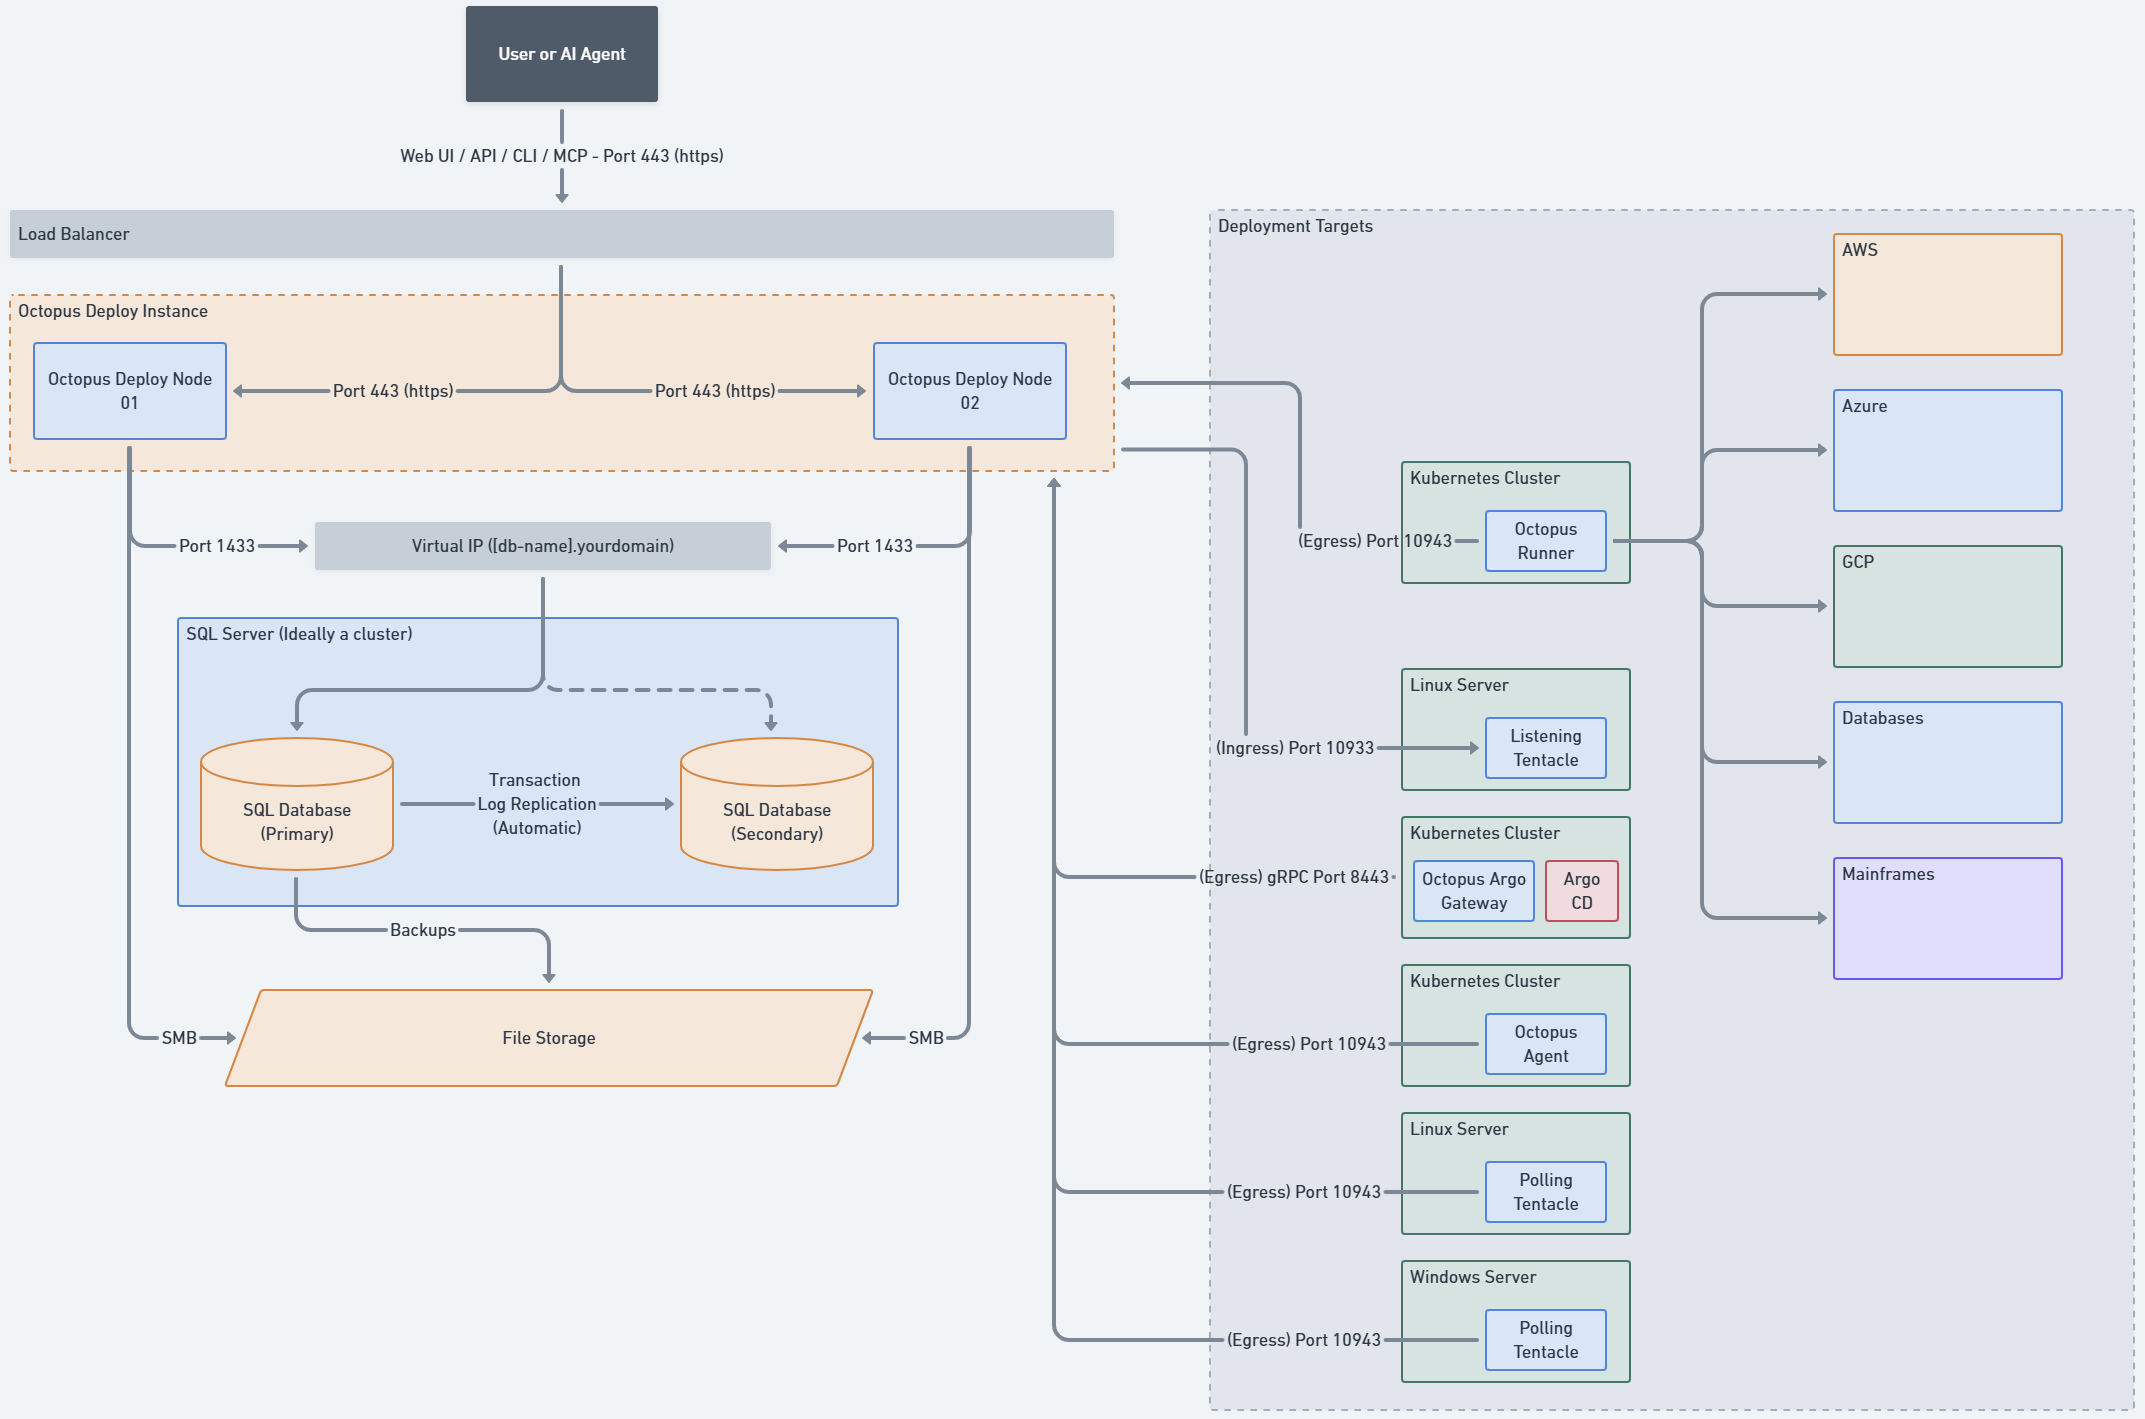Click 'SMB' label left of File Storage
The image size is (2145, 1419).
coord(180,1038)
